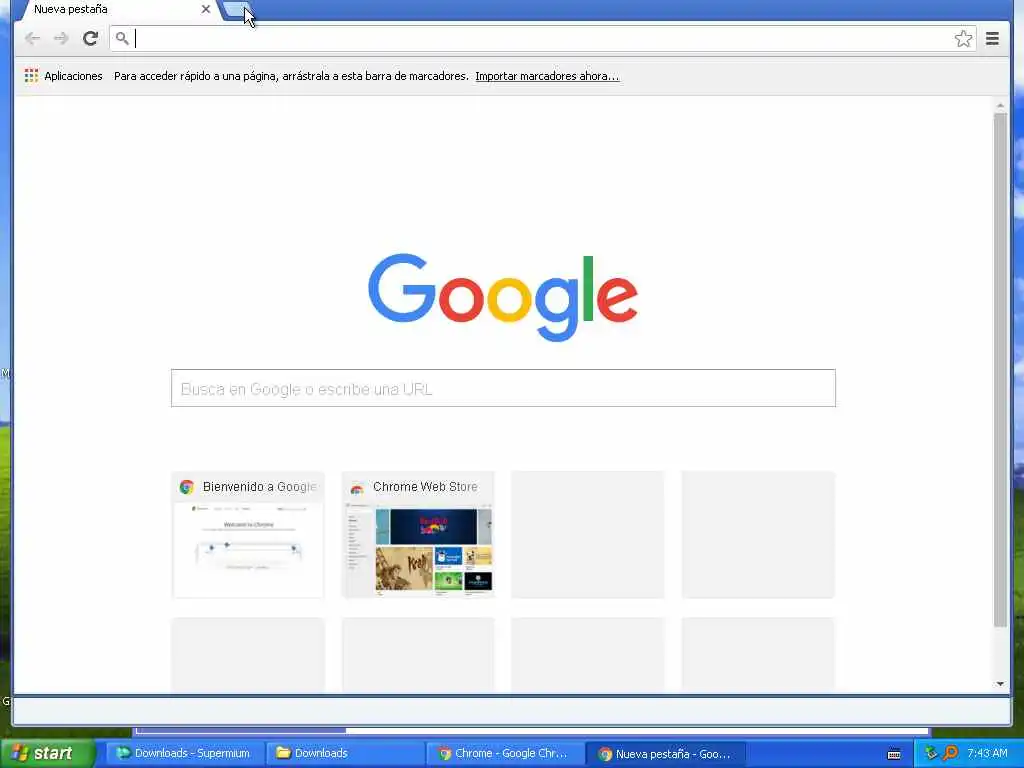The height and width of the screenshot is (768, 1024).
Task: Click the keyboard icon in taskbar
Action: point(894,754)
